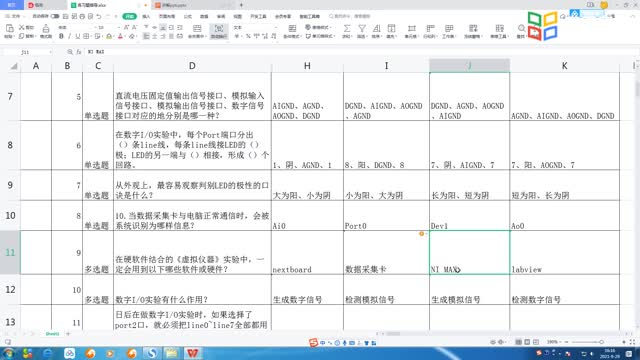This screenshot has height=360, width=640.
Task: Click the Sort icon
Action: pyautogui.click(x=376, y=29)
